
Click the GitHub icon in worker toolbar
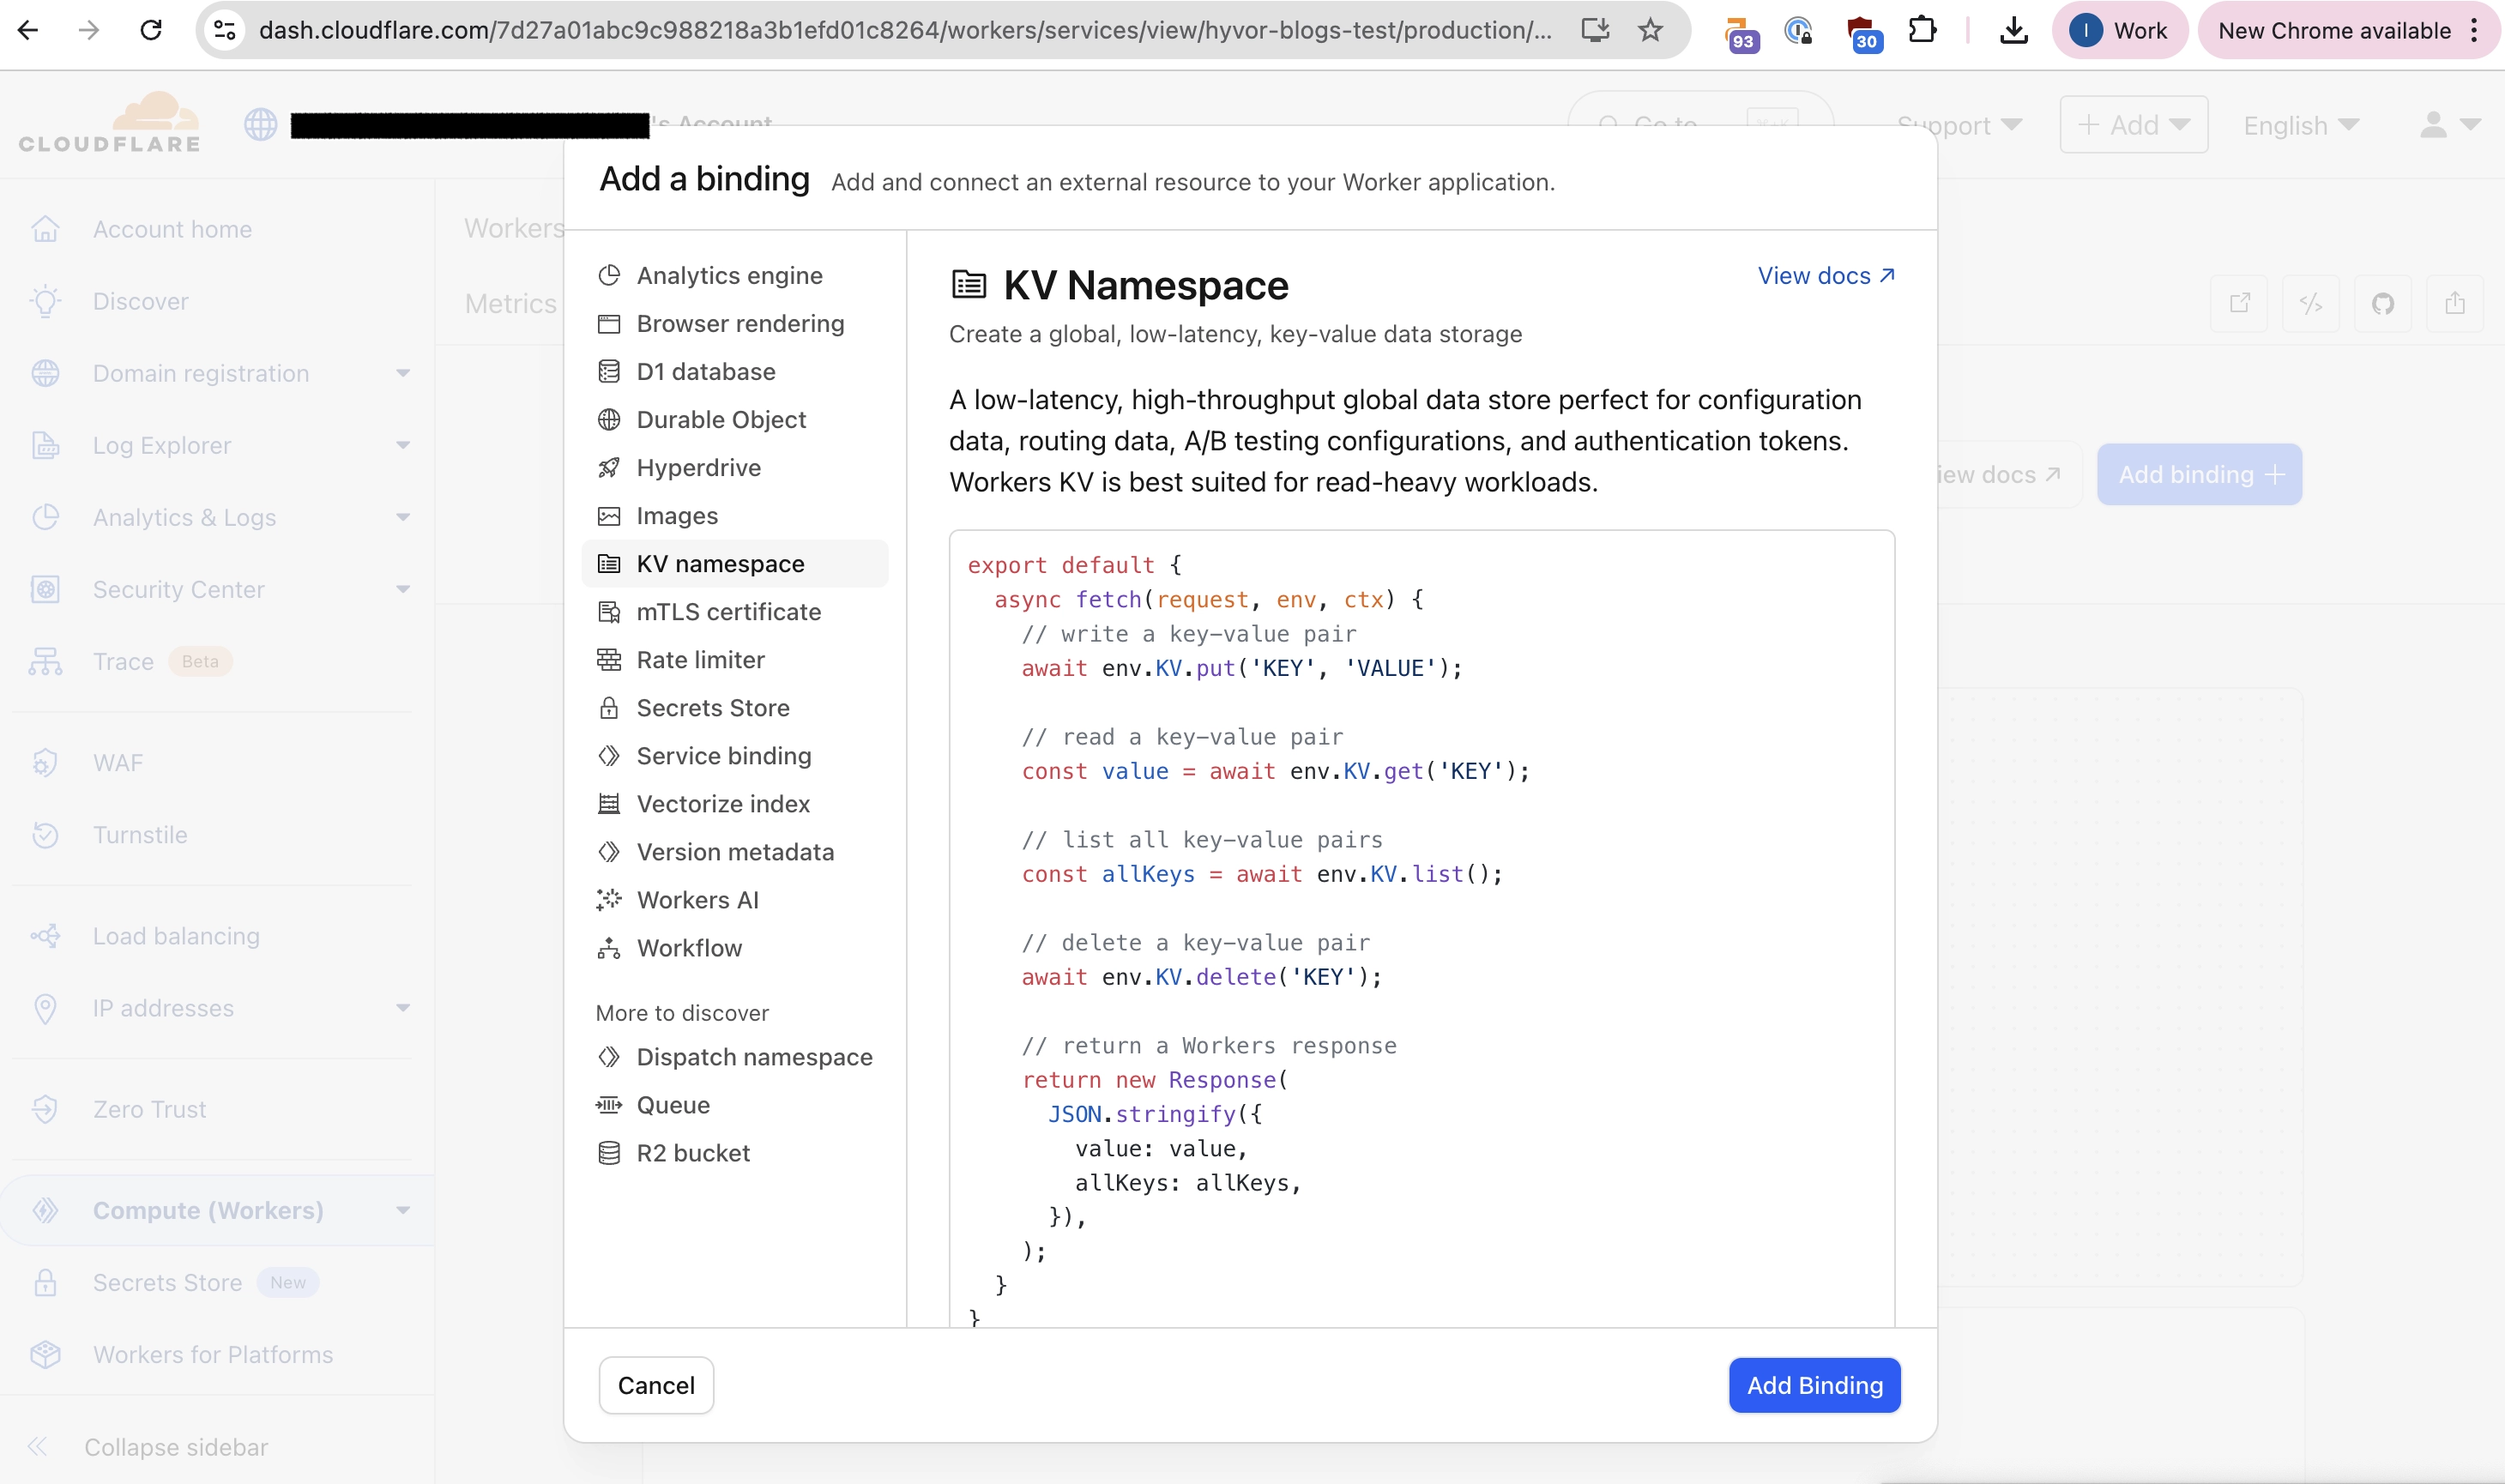pyautogui.click(x=2382, y=303)
